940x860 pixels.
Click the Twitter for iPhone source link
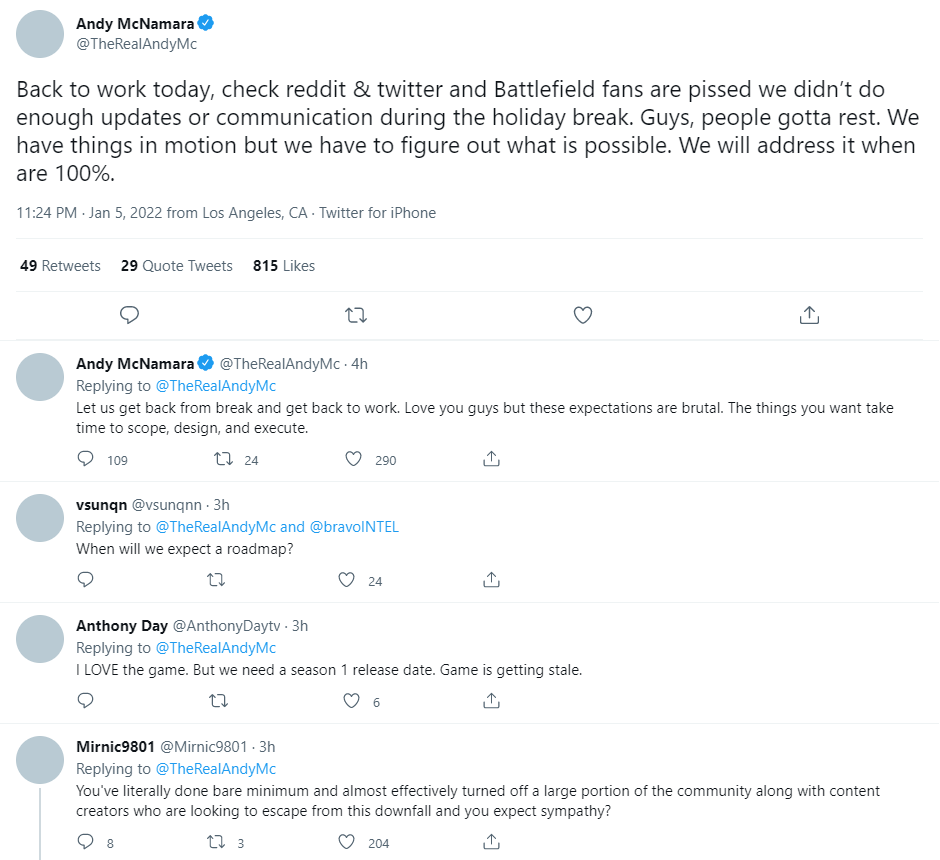[378, 213]
